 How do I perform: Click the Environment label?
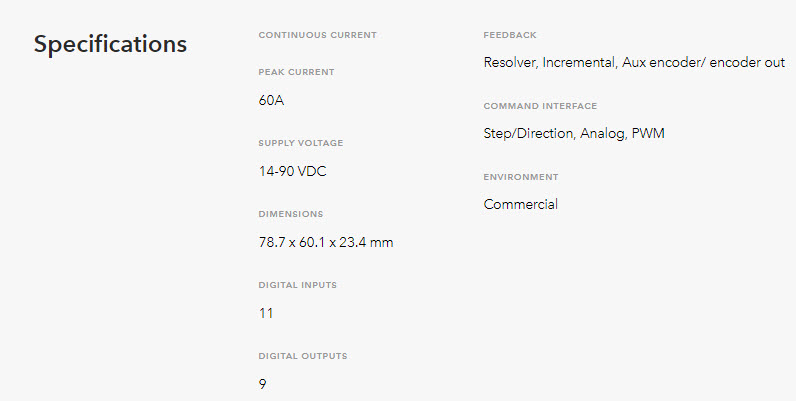[521, 177]
